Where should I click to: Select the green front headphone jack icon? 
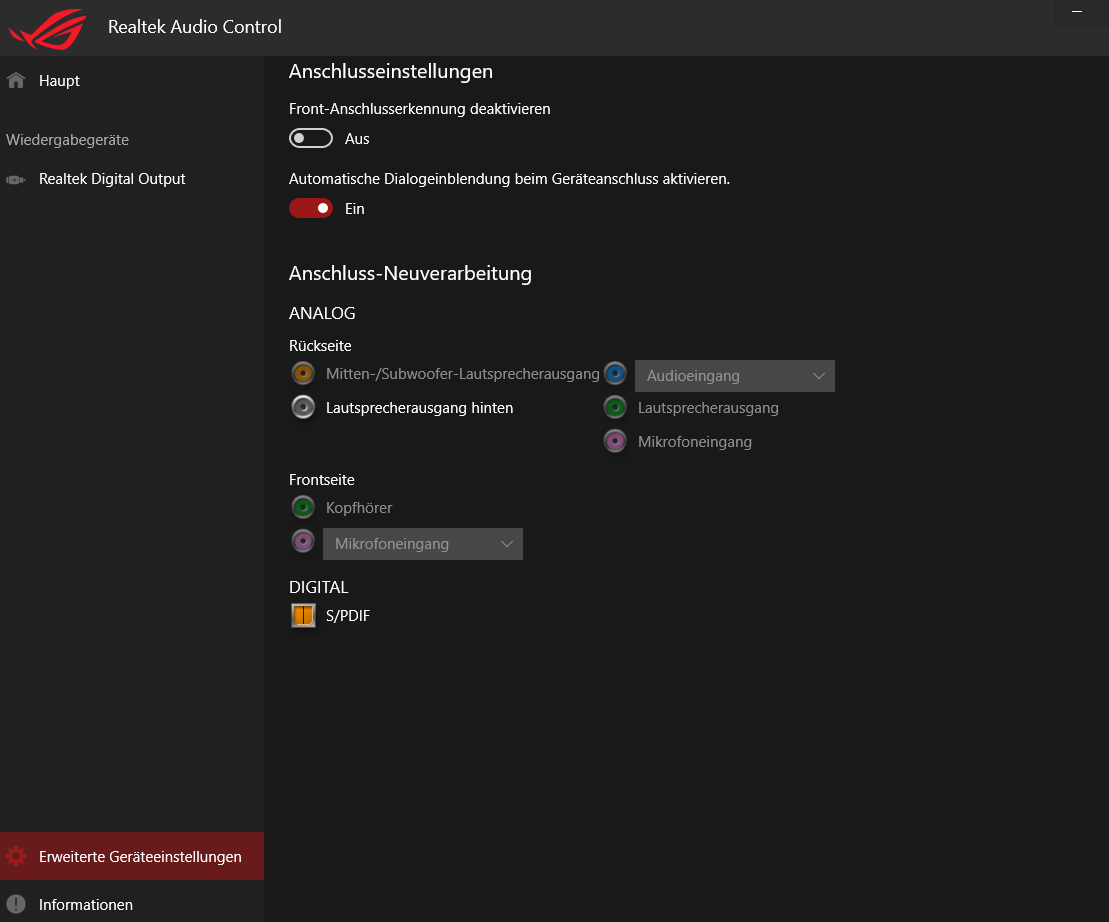303,506
